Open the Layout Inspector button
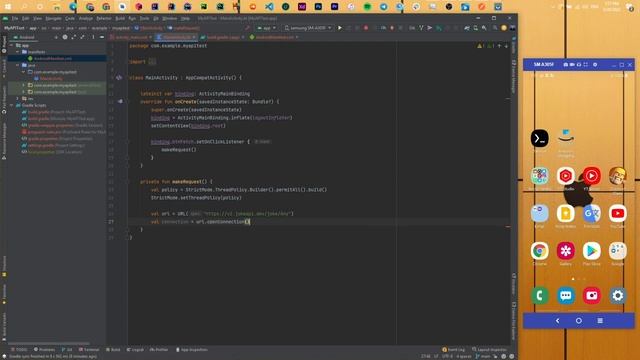The image size is (640, 360). 489,350
